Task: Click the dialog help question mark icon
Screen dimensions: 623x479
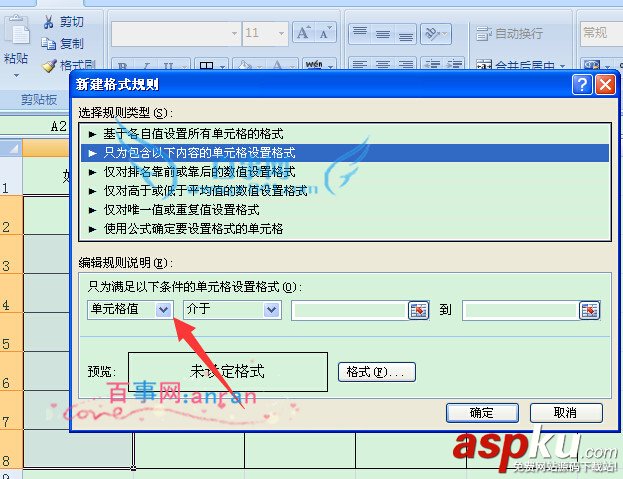Action: coord(582,85)
